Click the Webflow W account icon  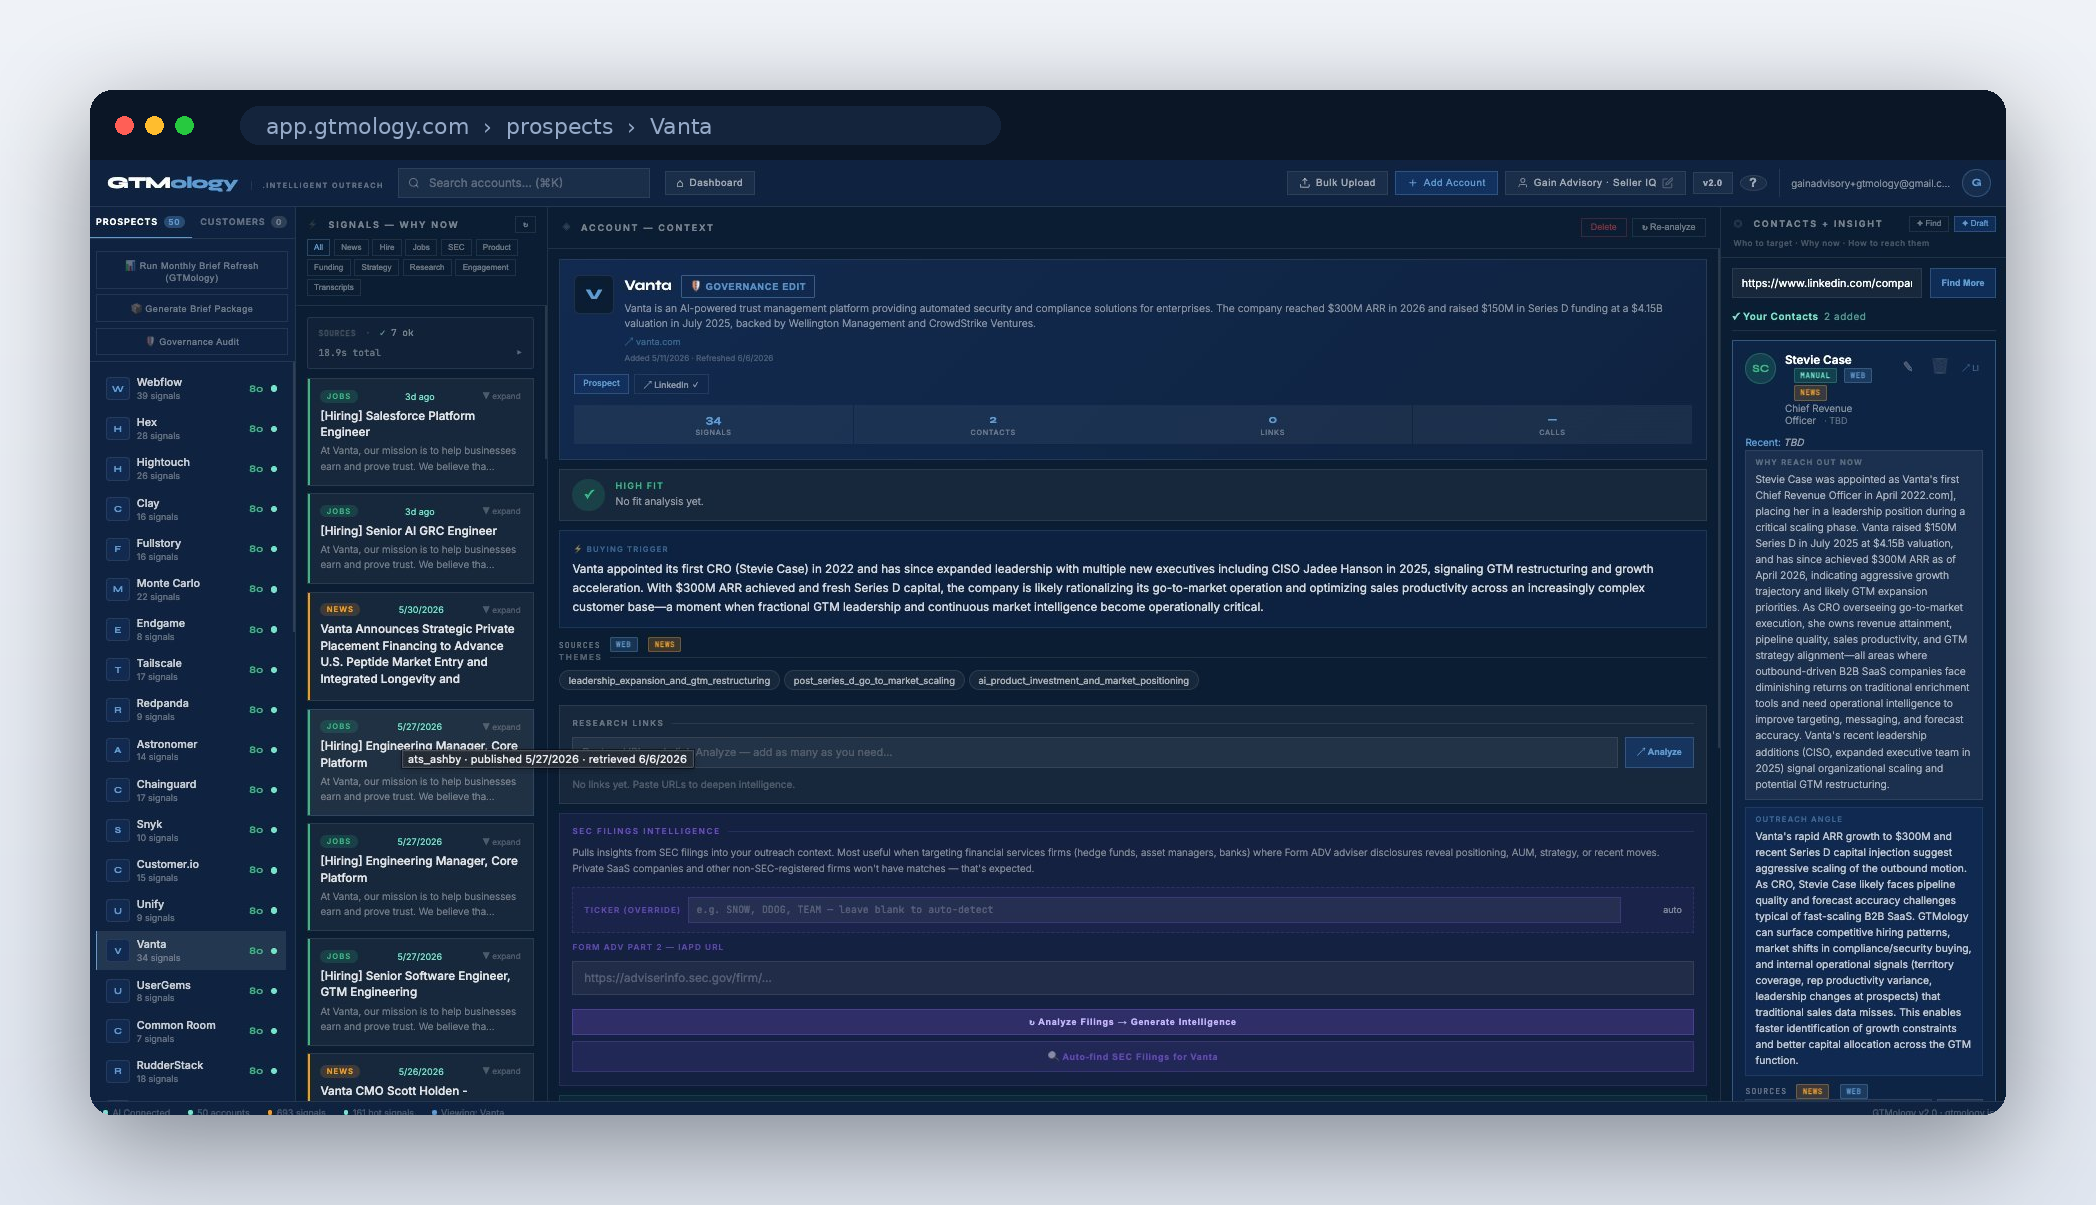click(x=118, y=388)
